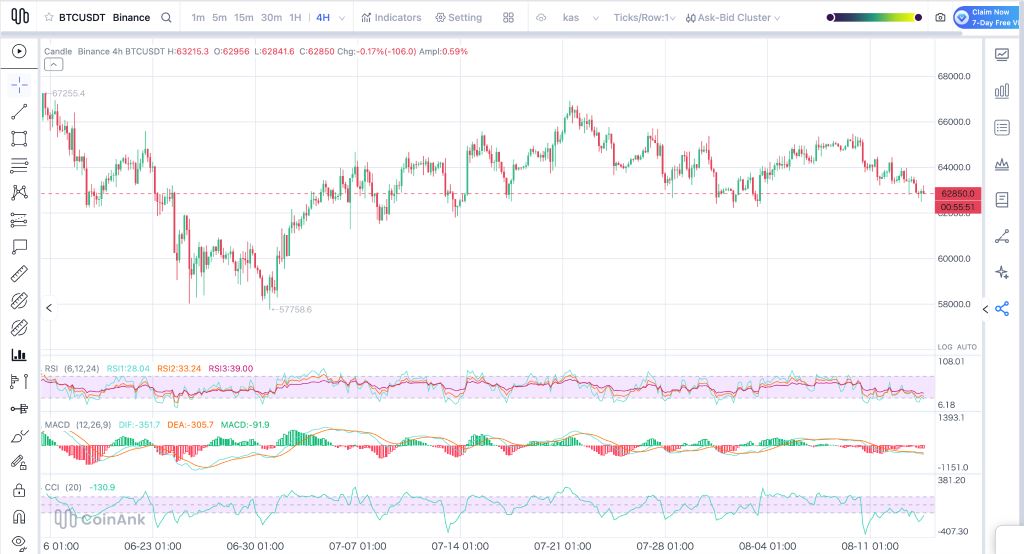The width and height of the screenshot is (1024, 554).
Task: Select the trend line drawing tool
Action: pos(19,112)
